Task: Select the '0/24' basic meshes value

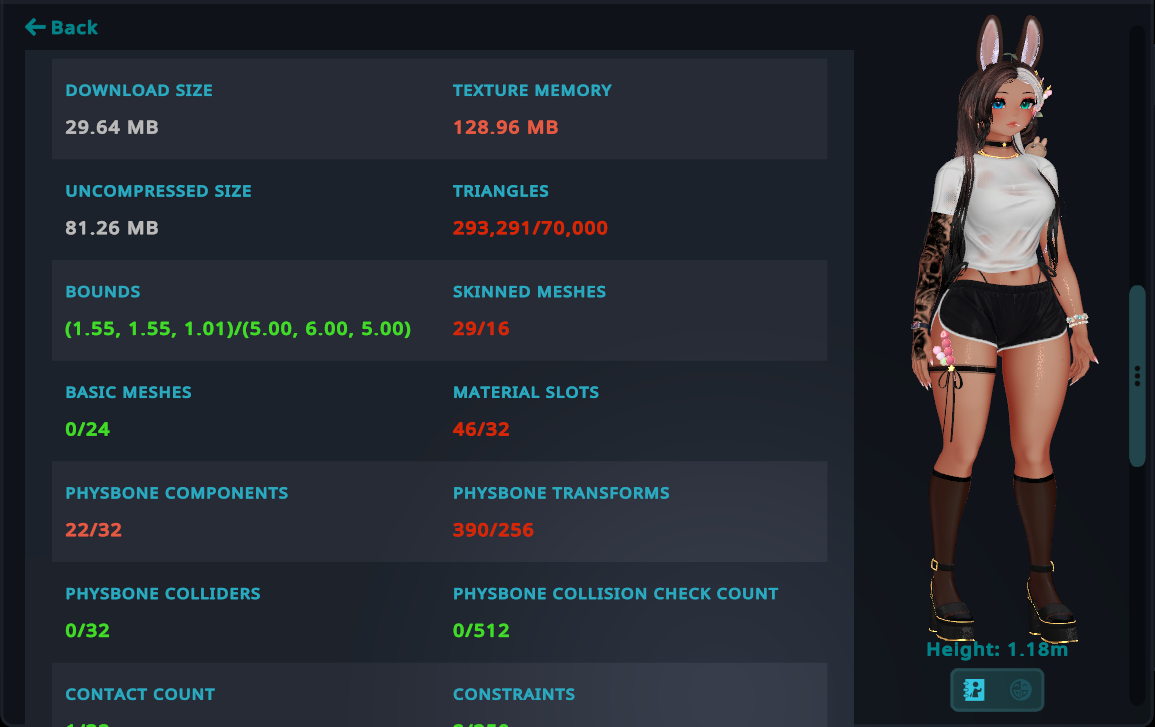Action: 88,429
